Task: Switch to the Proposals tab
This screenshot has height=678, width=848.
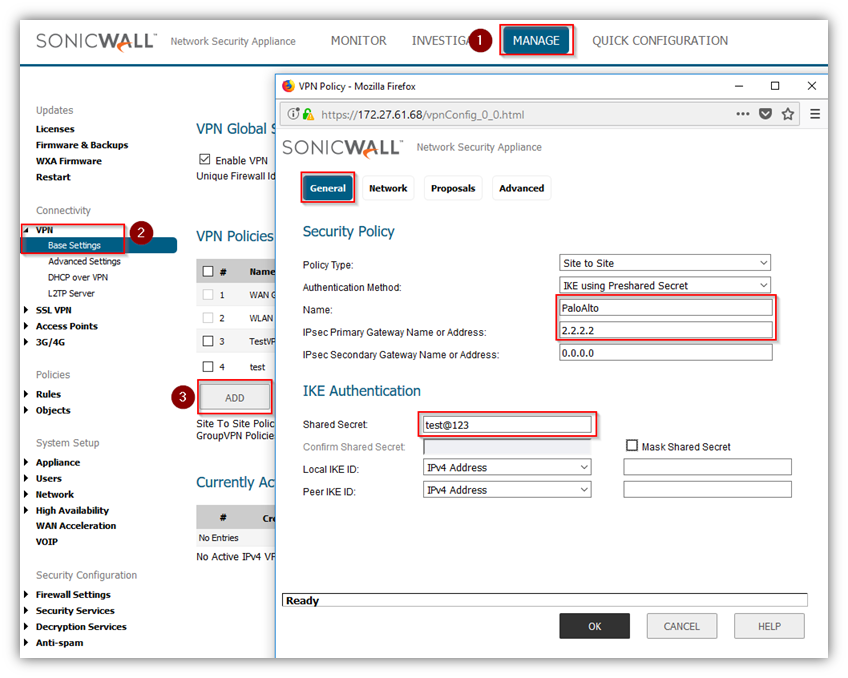Action: tap(453, 188)
